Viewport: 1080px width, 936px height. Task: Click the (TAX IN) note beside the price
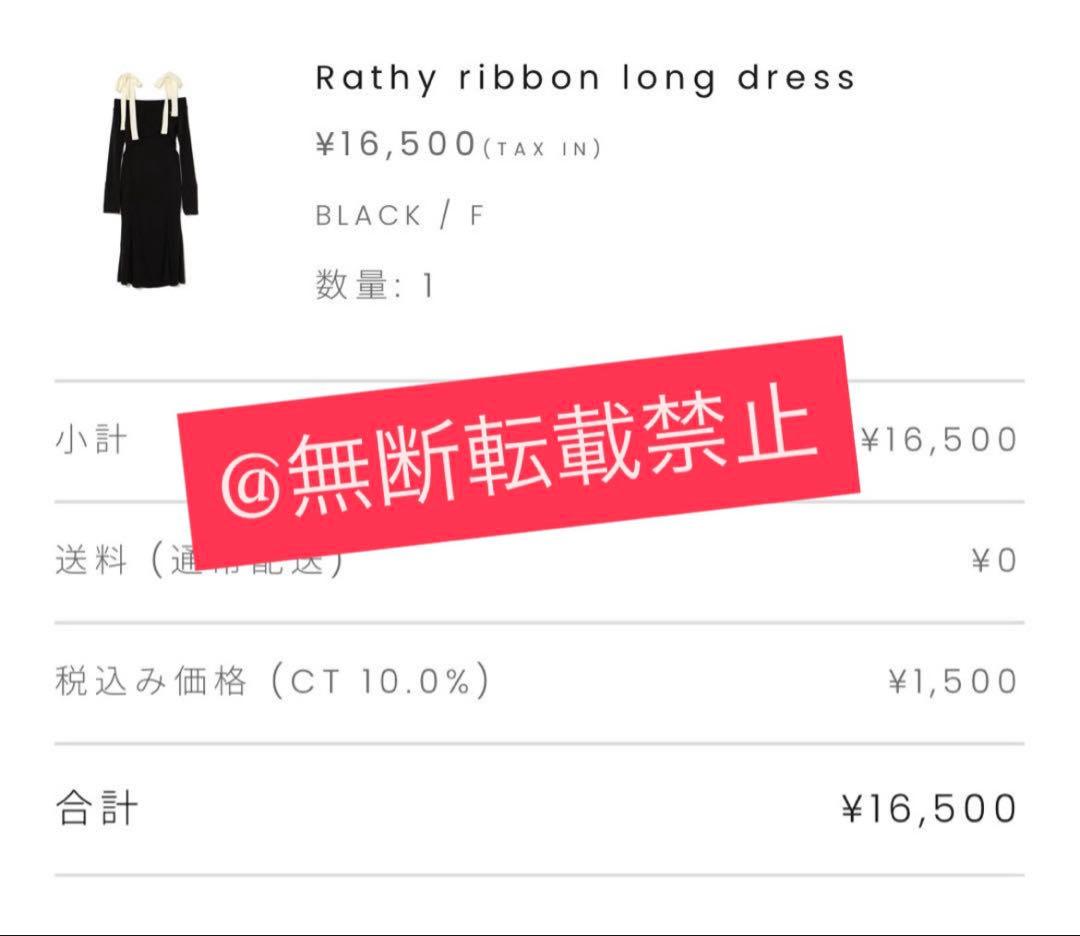(x=542, y=149)
